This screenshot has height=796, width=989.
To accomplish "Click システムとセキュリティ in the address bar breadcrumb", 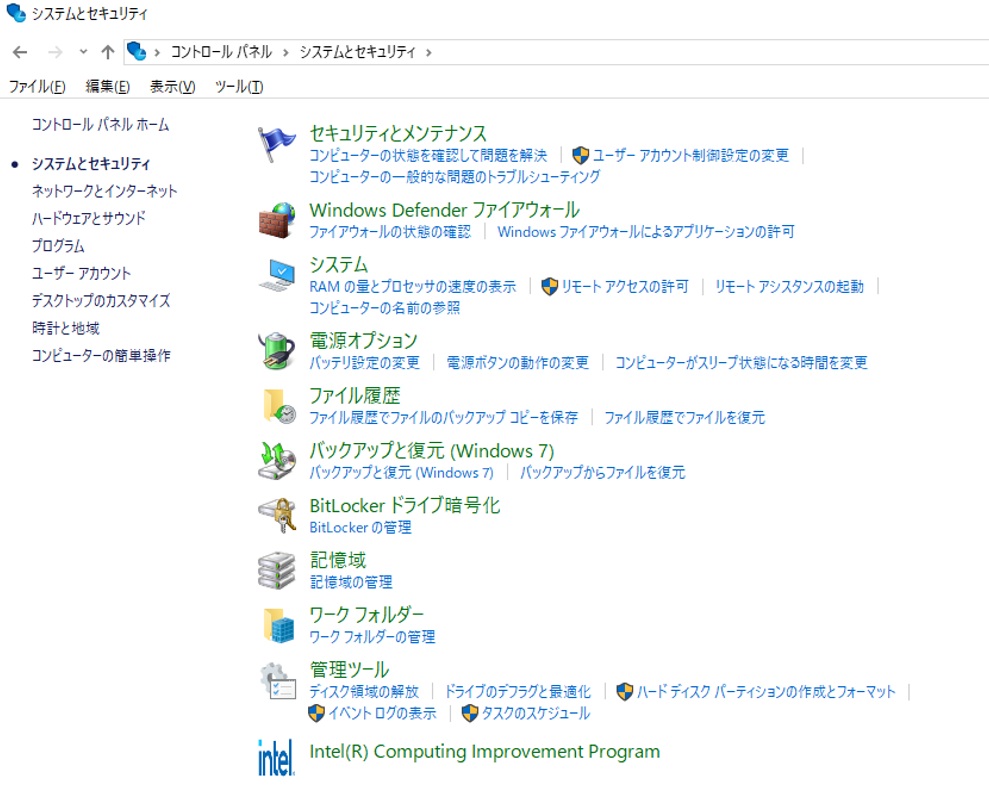I will point(358,52).
